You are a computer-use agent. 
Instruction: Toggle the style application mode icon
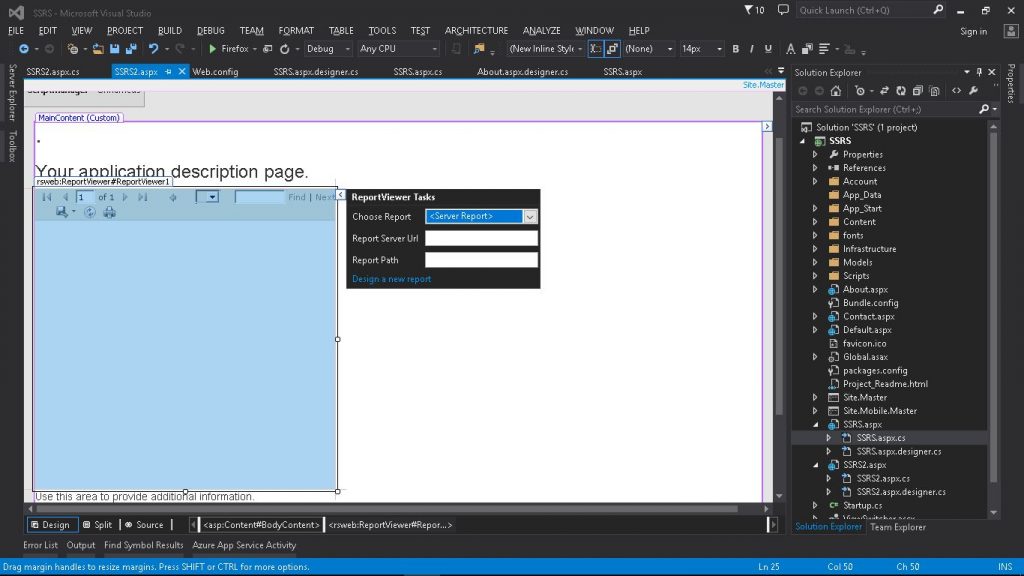[x=596, y=49]
